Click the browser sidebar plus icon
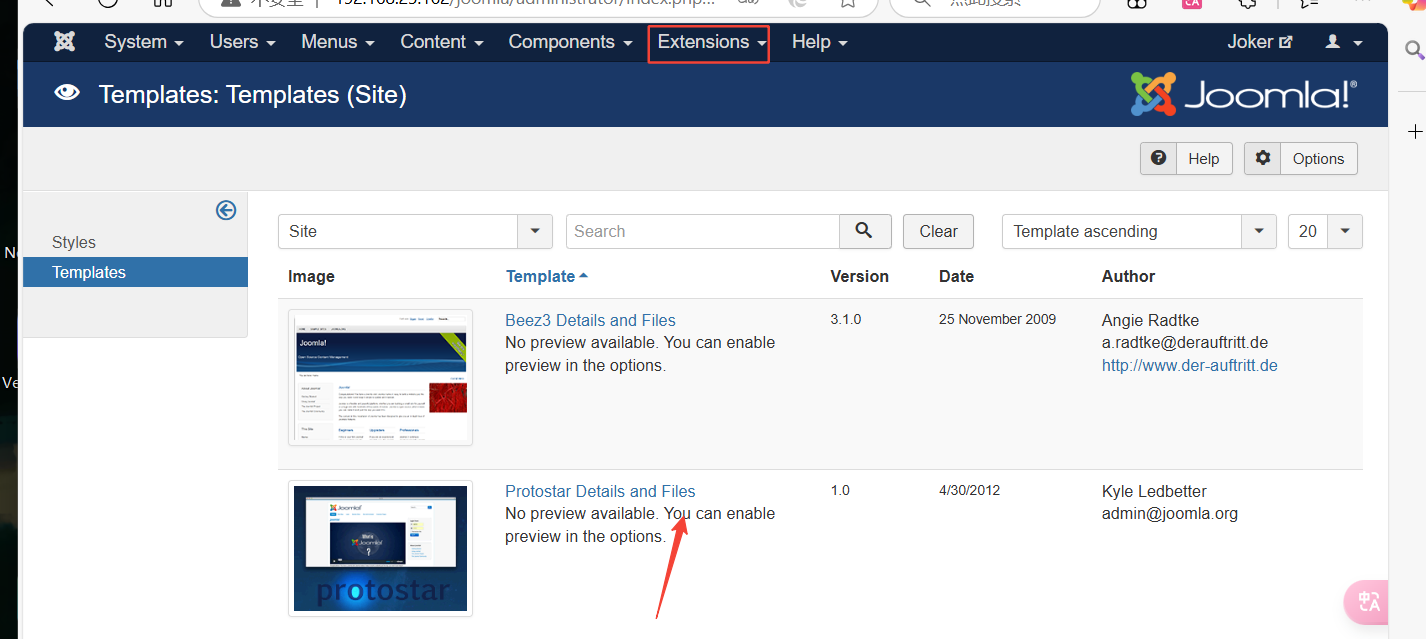1426x639 pixels. click(x=1415, y=132)
